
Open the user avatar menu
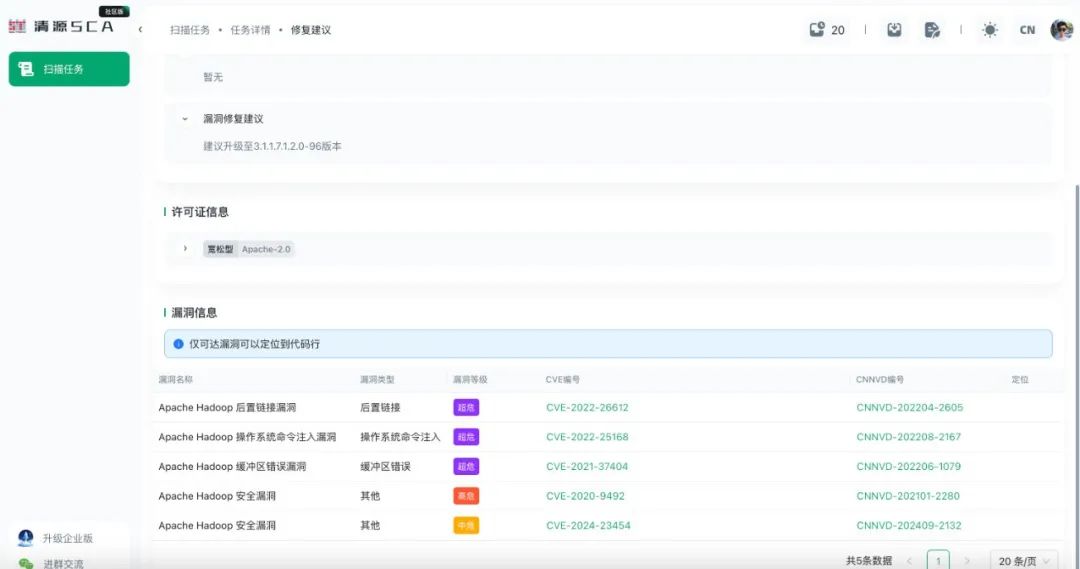point(1061,30)
